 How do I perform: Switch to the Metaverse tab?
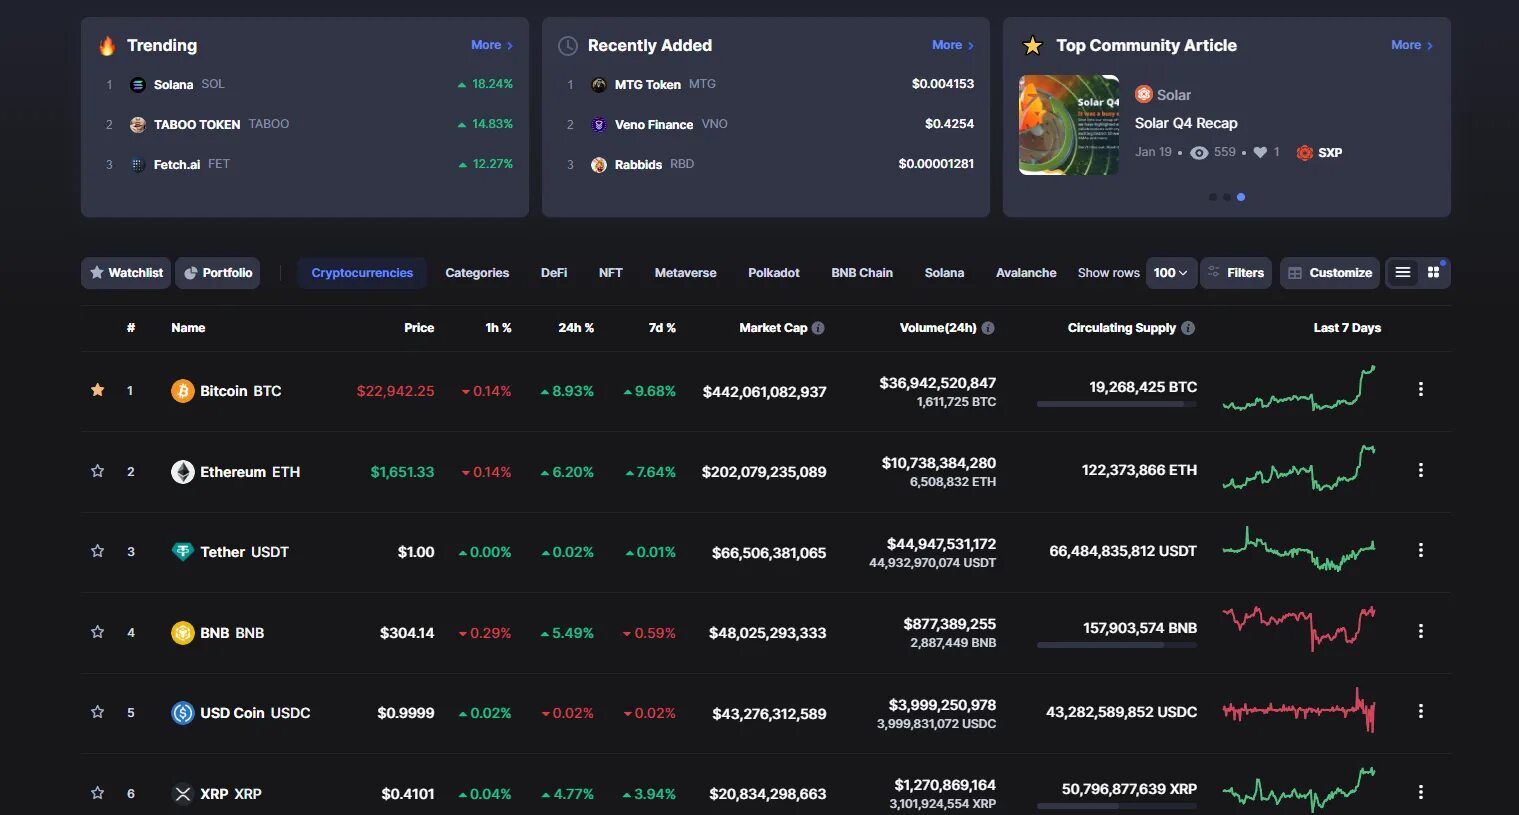685,273
